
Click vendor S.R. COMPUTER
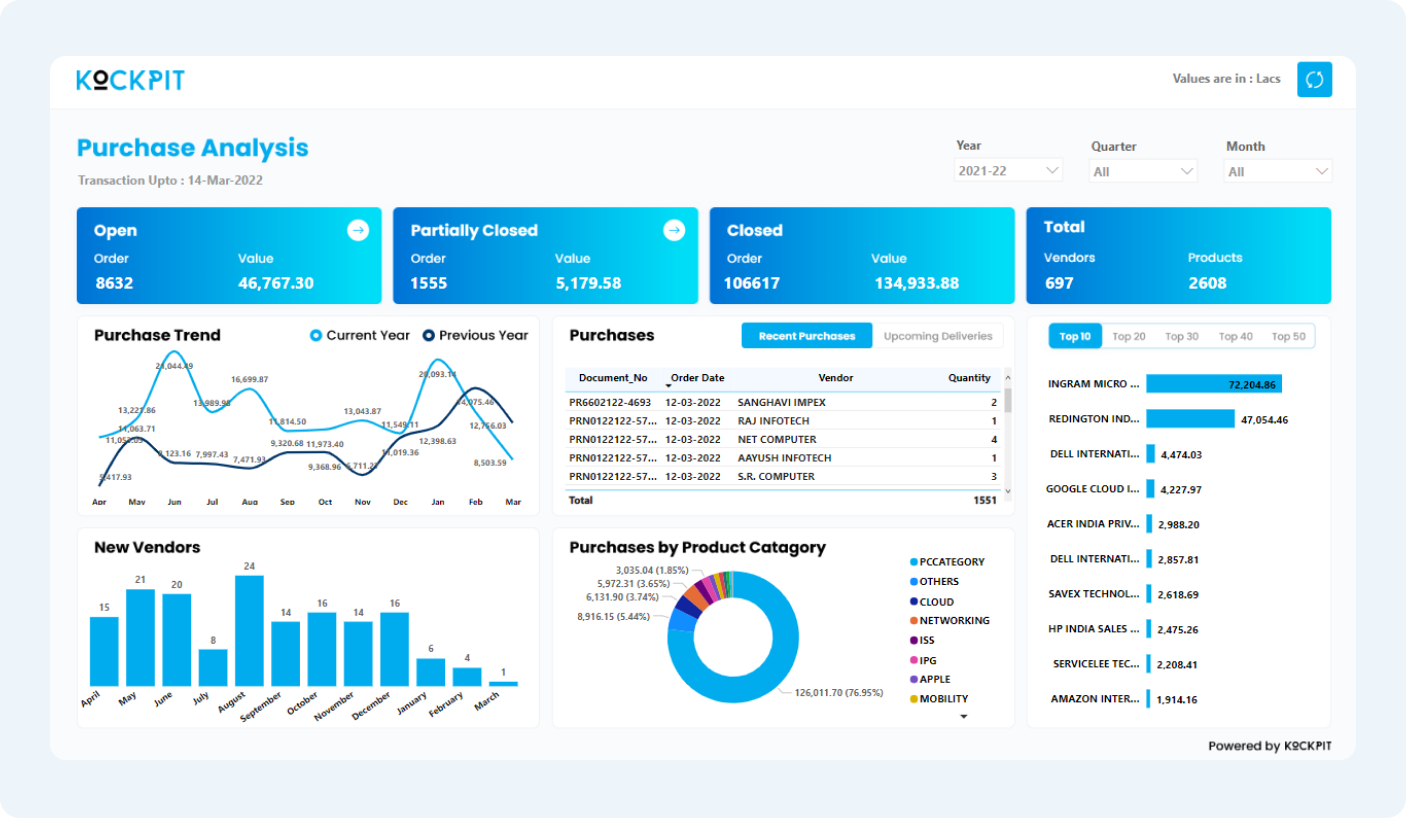[x=775, y=477]
